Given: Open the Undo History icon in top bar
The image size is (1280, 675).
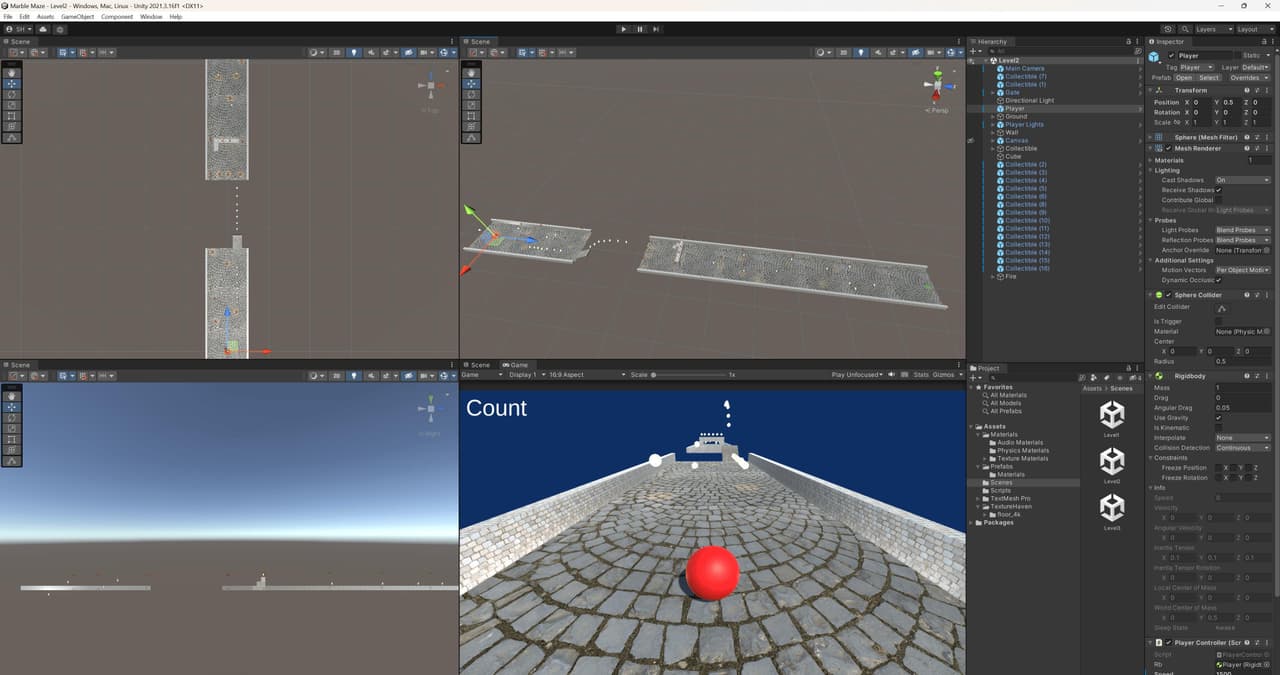Looking at the screenshot, I should point(1168,29).
